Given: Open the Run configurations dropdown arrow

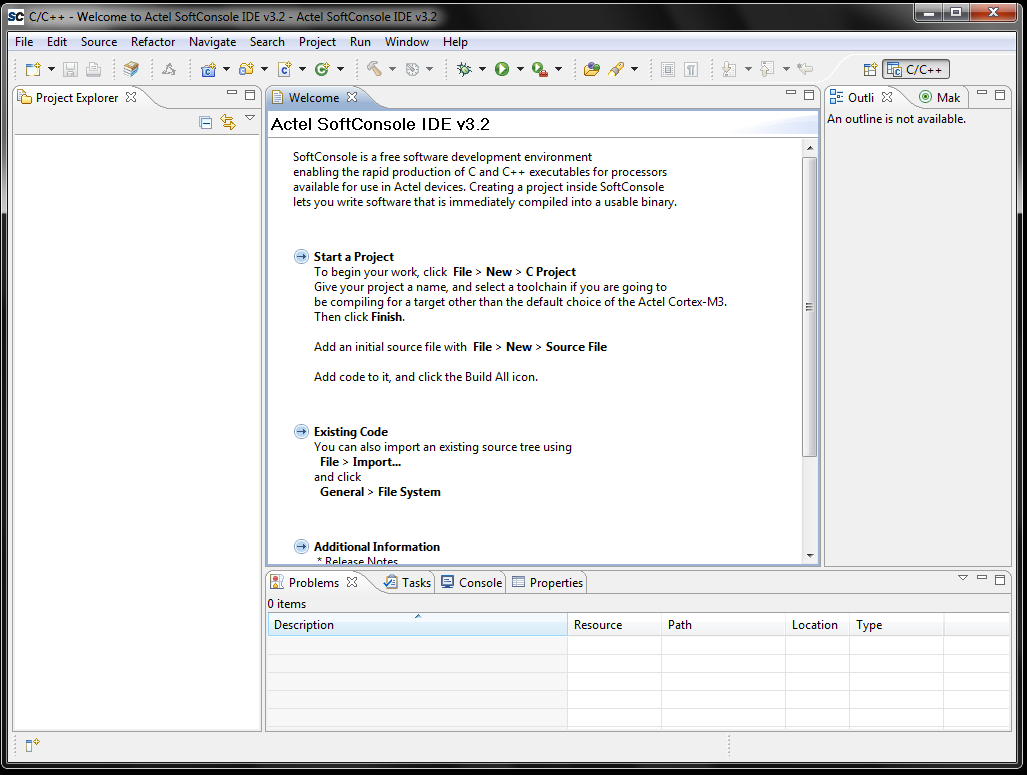Looking at the screenshot, I should click(x=521, y=69).
